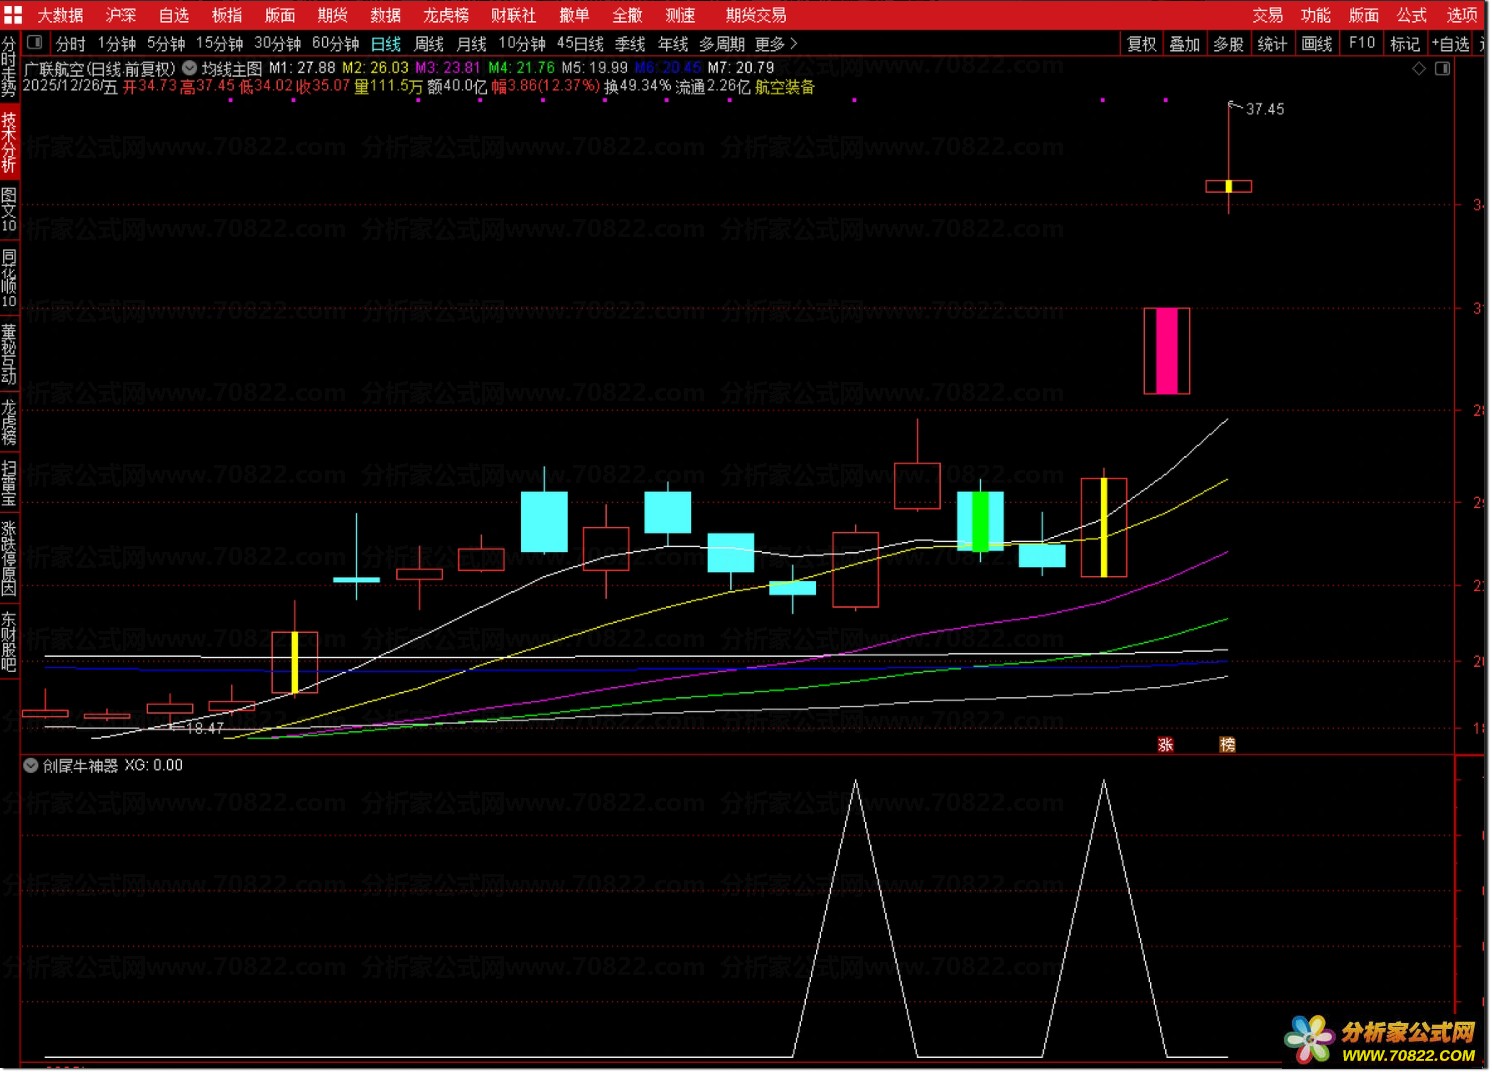Open the four-square main menu icon
The width and height of the screenshot is (1492, 1072).
13,15
